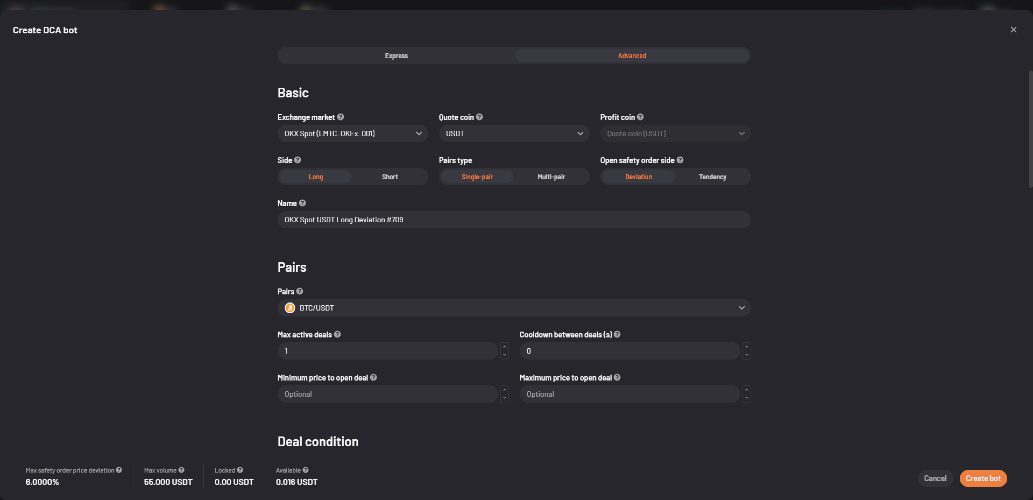Select the Short side option
The image size is (1033, 500).
[x=390, y=177]
